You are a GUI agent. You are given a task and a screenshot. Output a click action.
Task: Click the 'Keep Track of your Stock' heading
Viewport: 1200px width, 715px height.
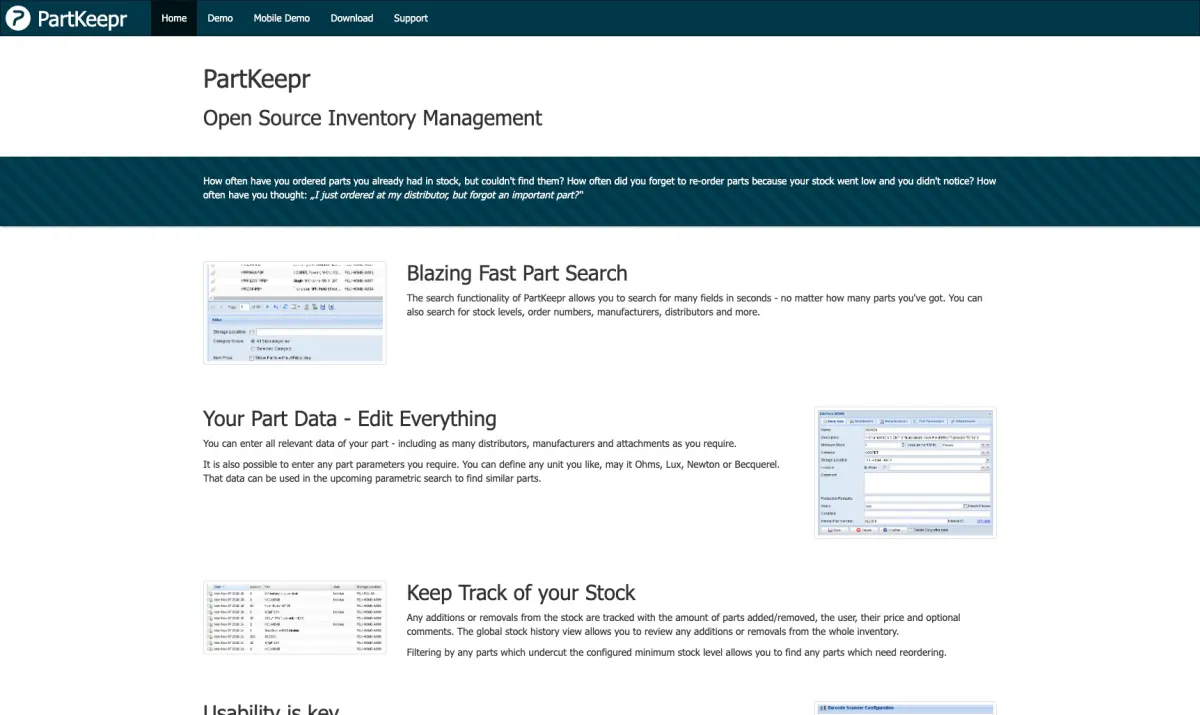click(x=521, y=593)
